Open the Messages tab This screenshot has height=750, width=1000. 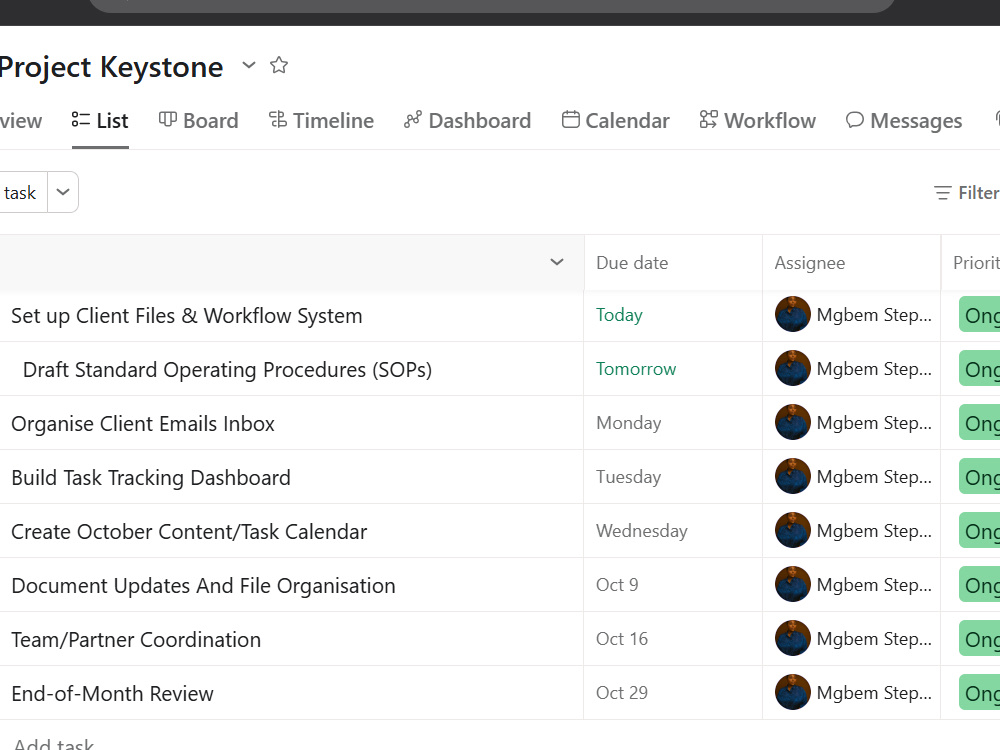tap(904, 121)
